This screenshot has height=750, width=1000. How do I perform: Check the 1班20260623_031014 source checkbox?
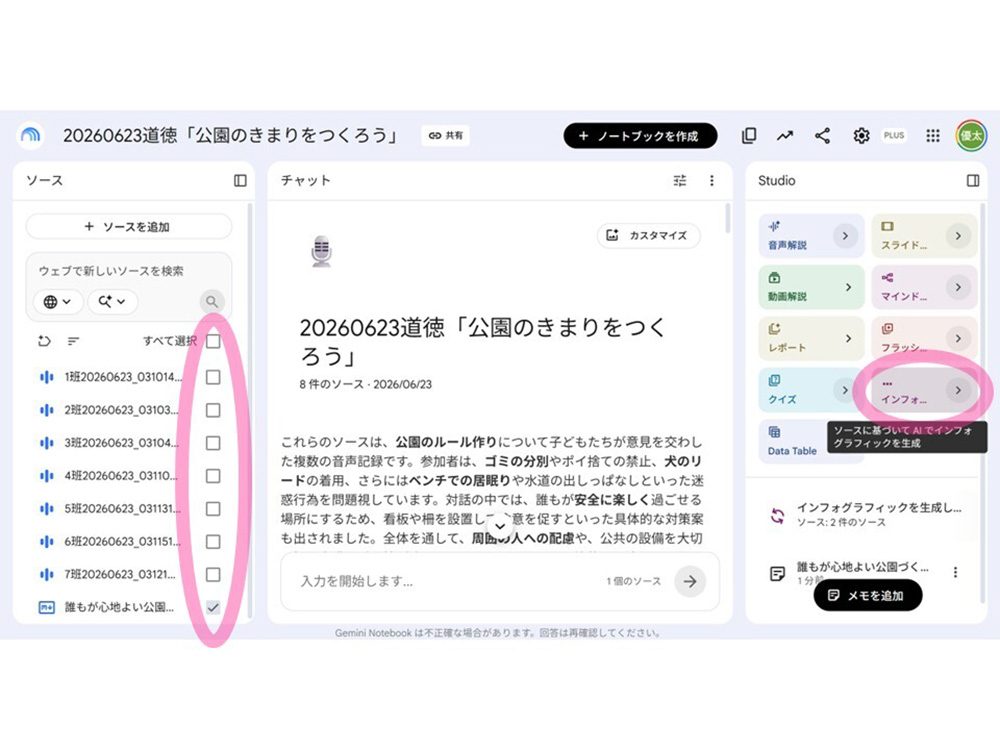click(x=213, y=377)
